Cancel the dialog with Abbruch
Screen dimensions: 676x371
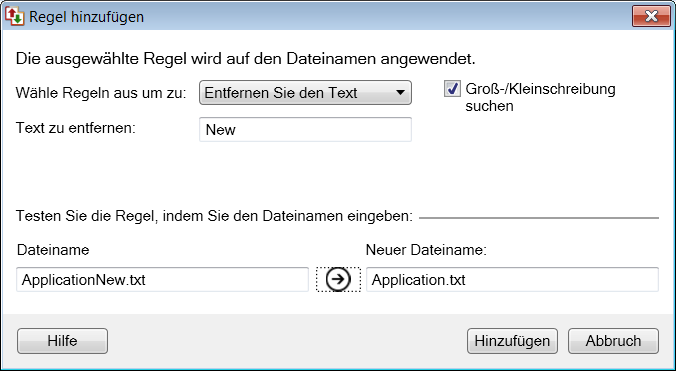[613, 341]
